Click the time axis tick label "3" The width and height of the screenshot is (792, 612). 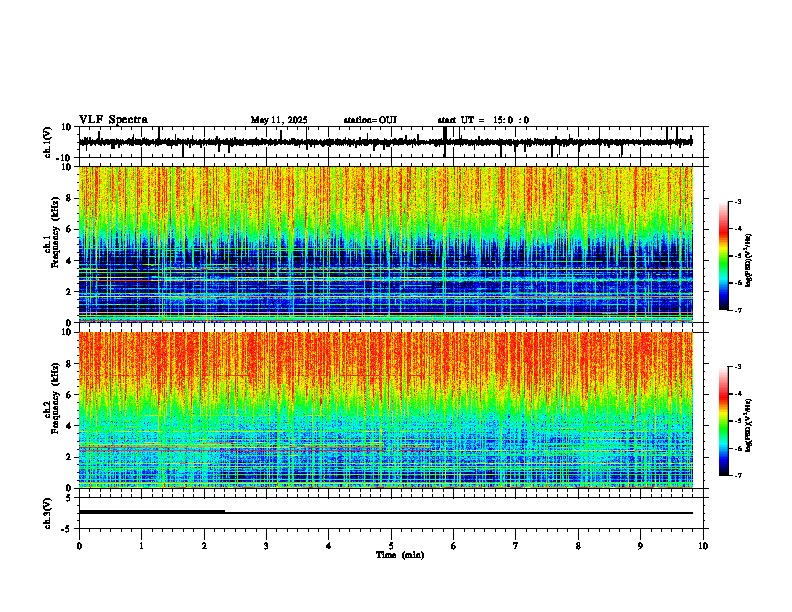coord(266,546)
